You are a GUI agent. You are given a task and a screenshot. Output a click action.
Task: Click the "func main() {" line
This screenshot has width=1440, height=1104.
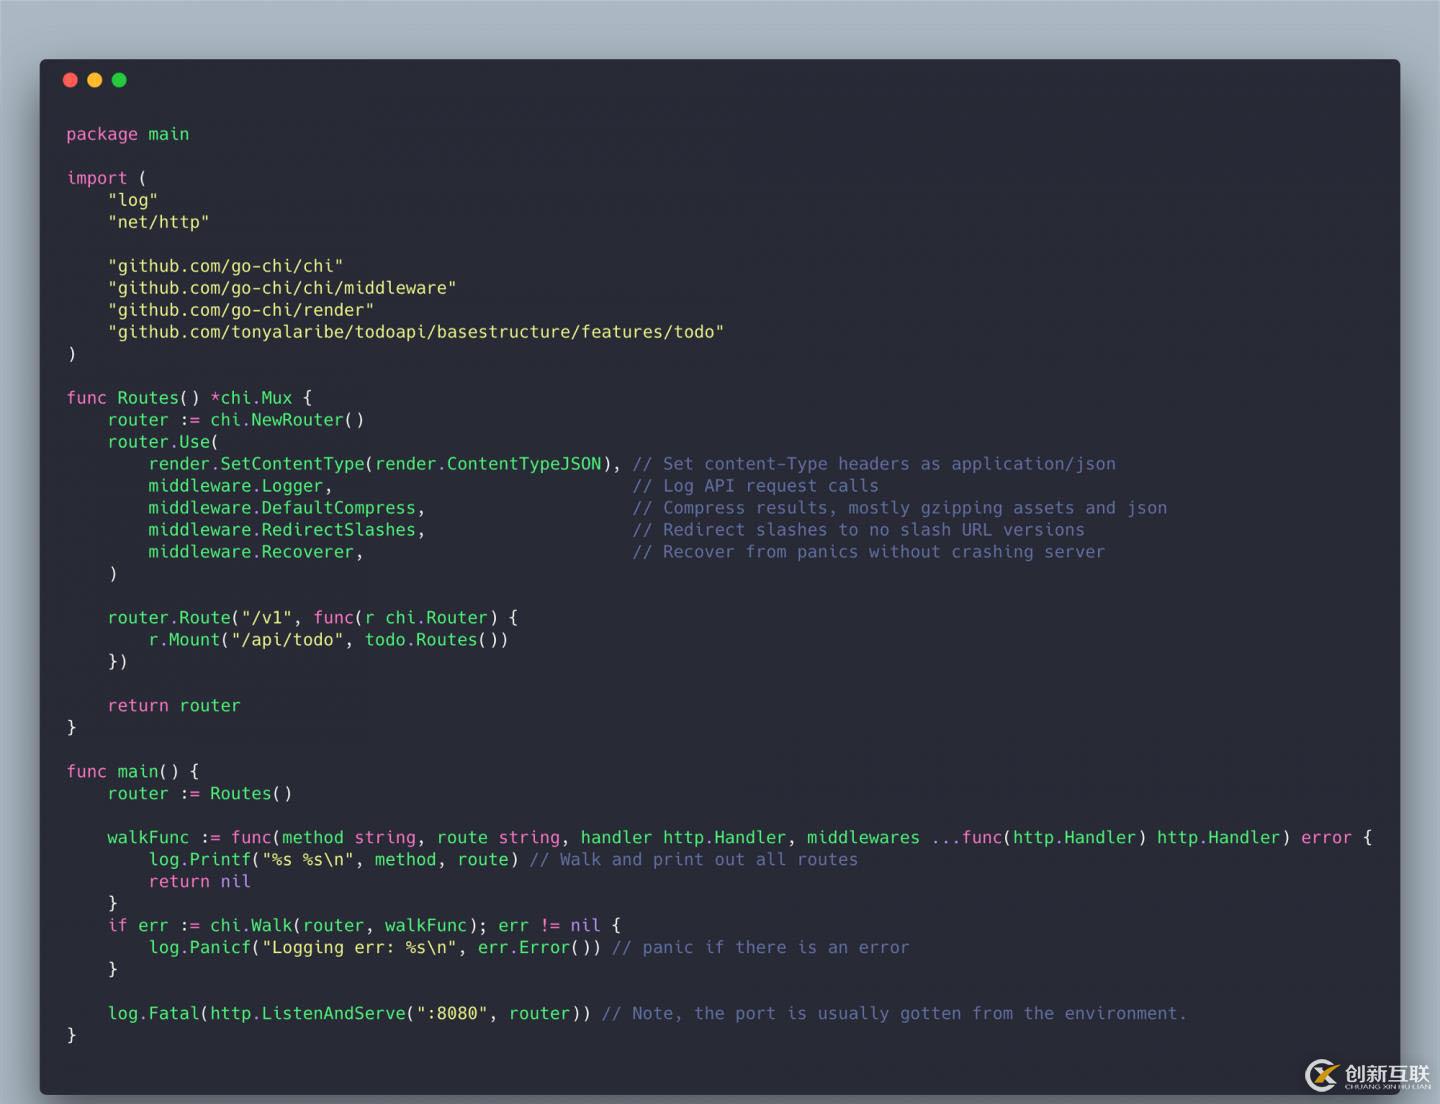point(133,772)
